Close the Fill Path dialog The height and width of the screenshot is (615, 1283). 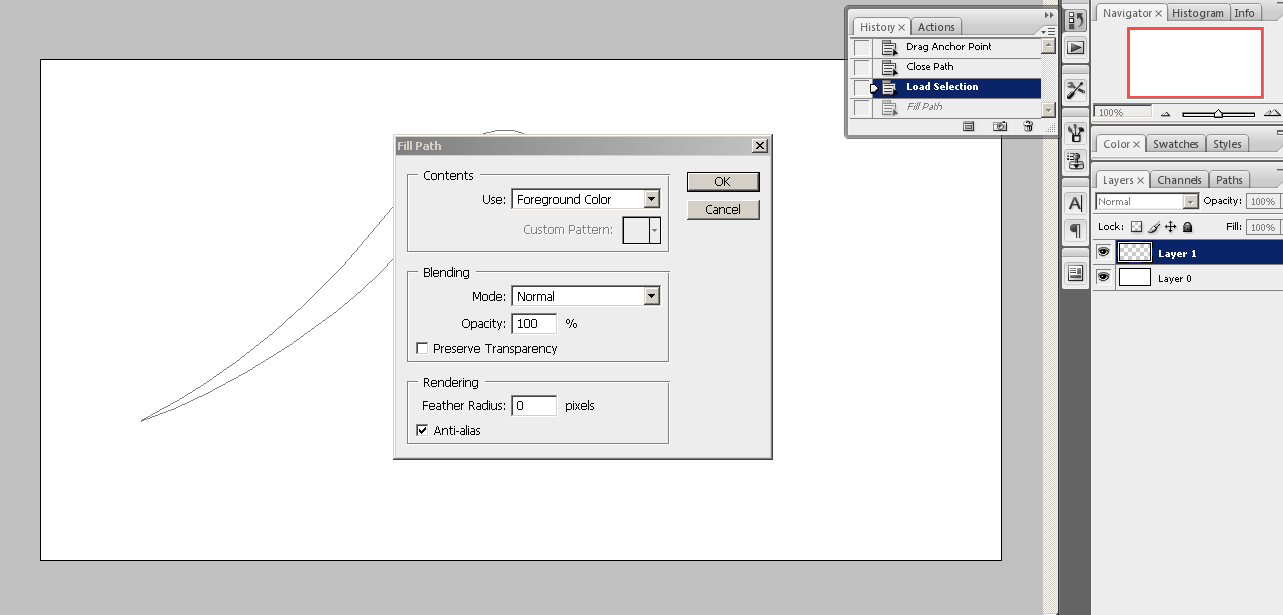coord(760,146)
